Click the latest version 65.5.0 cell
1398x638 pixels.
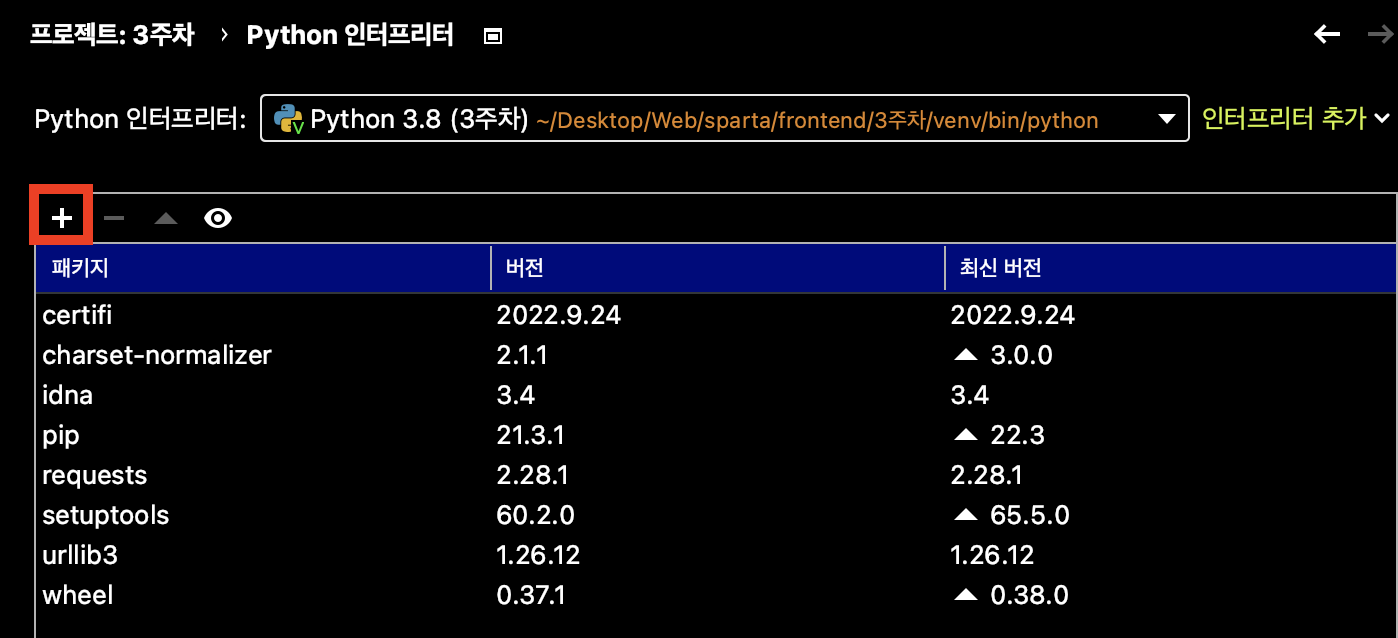pyautogui.click(x=1030, y=515)
